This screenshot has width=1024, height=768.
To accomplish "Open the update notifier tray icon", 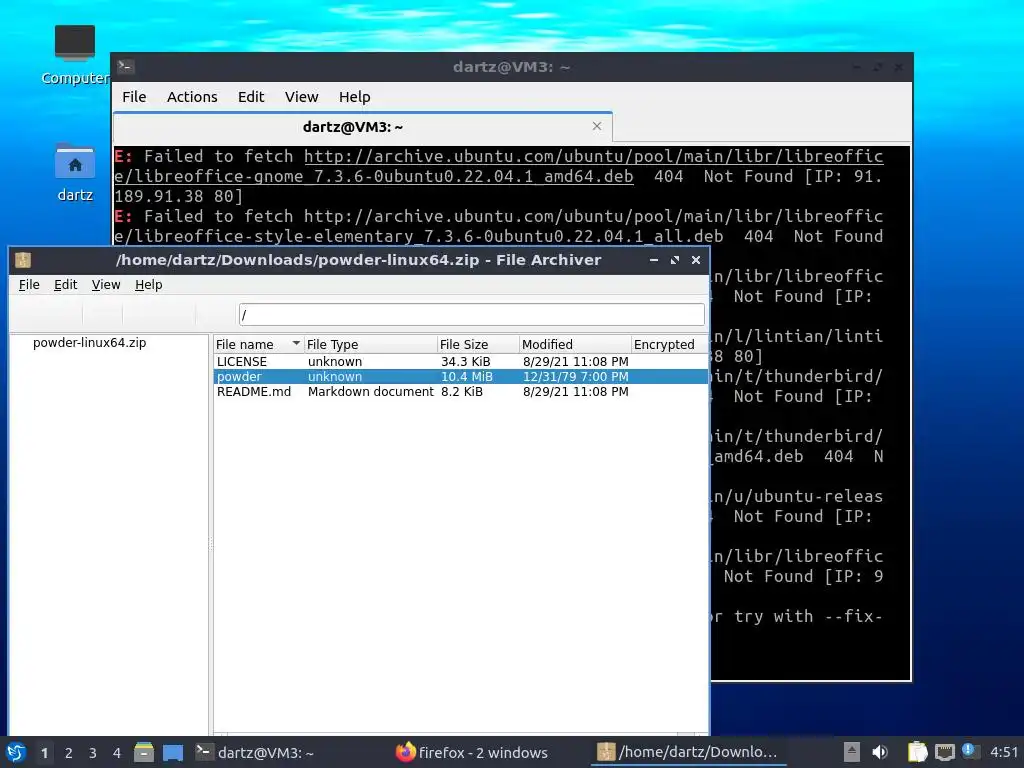I will 970,752.
